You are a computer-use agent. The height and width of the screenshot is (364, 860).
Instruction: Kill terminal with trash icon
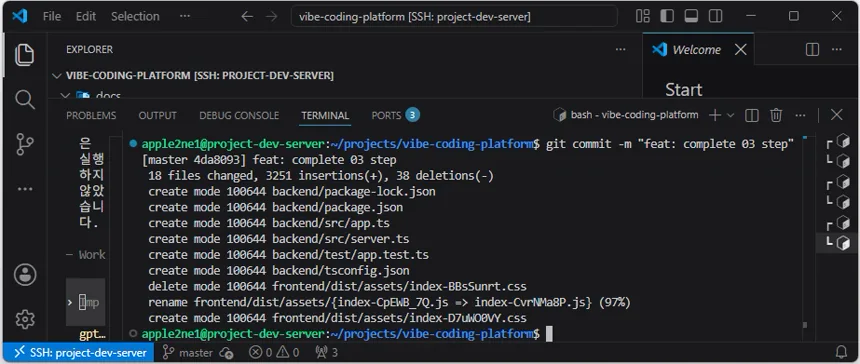pos(776,115)
